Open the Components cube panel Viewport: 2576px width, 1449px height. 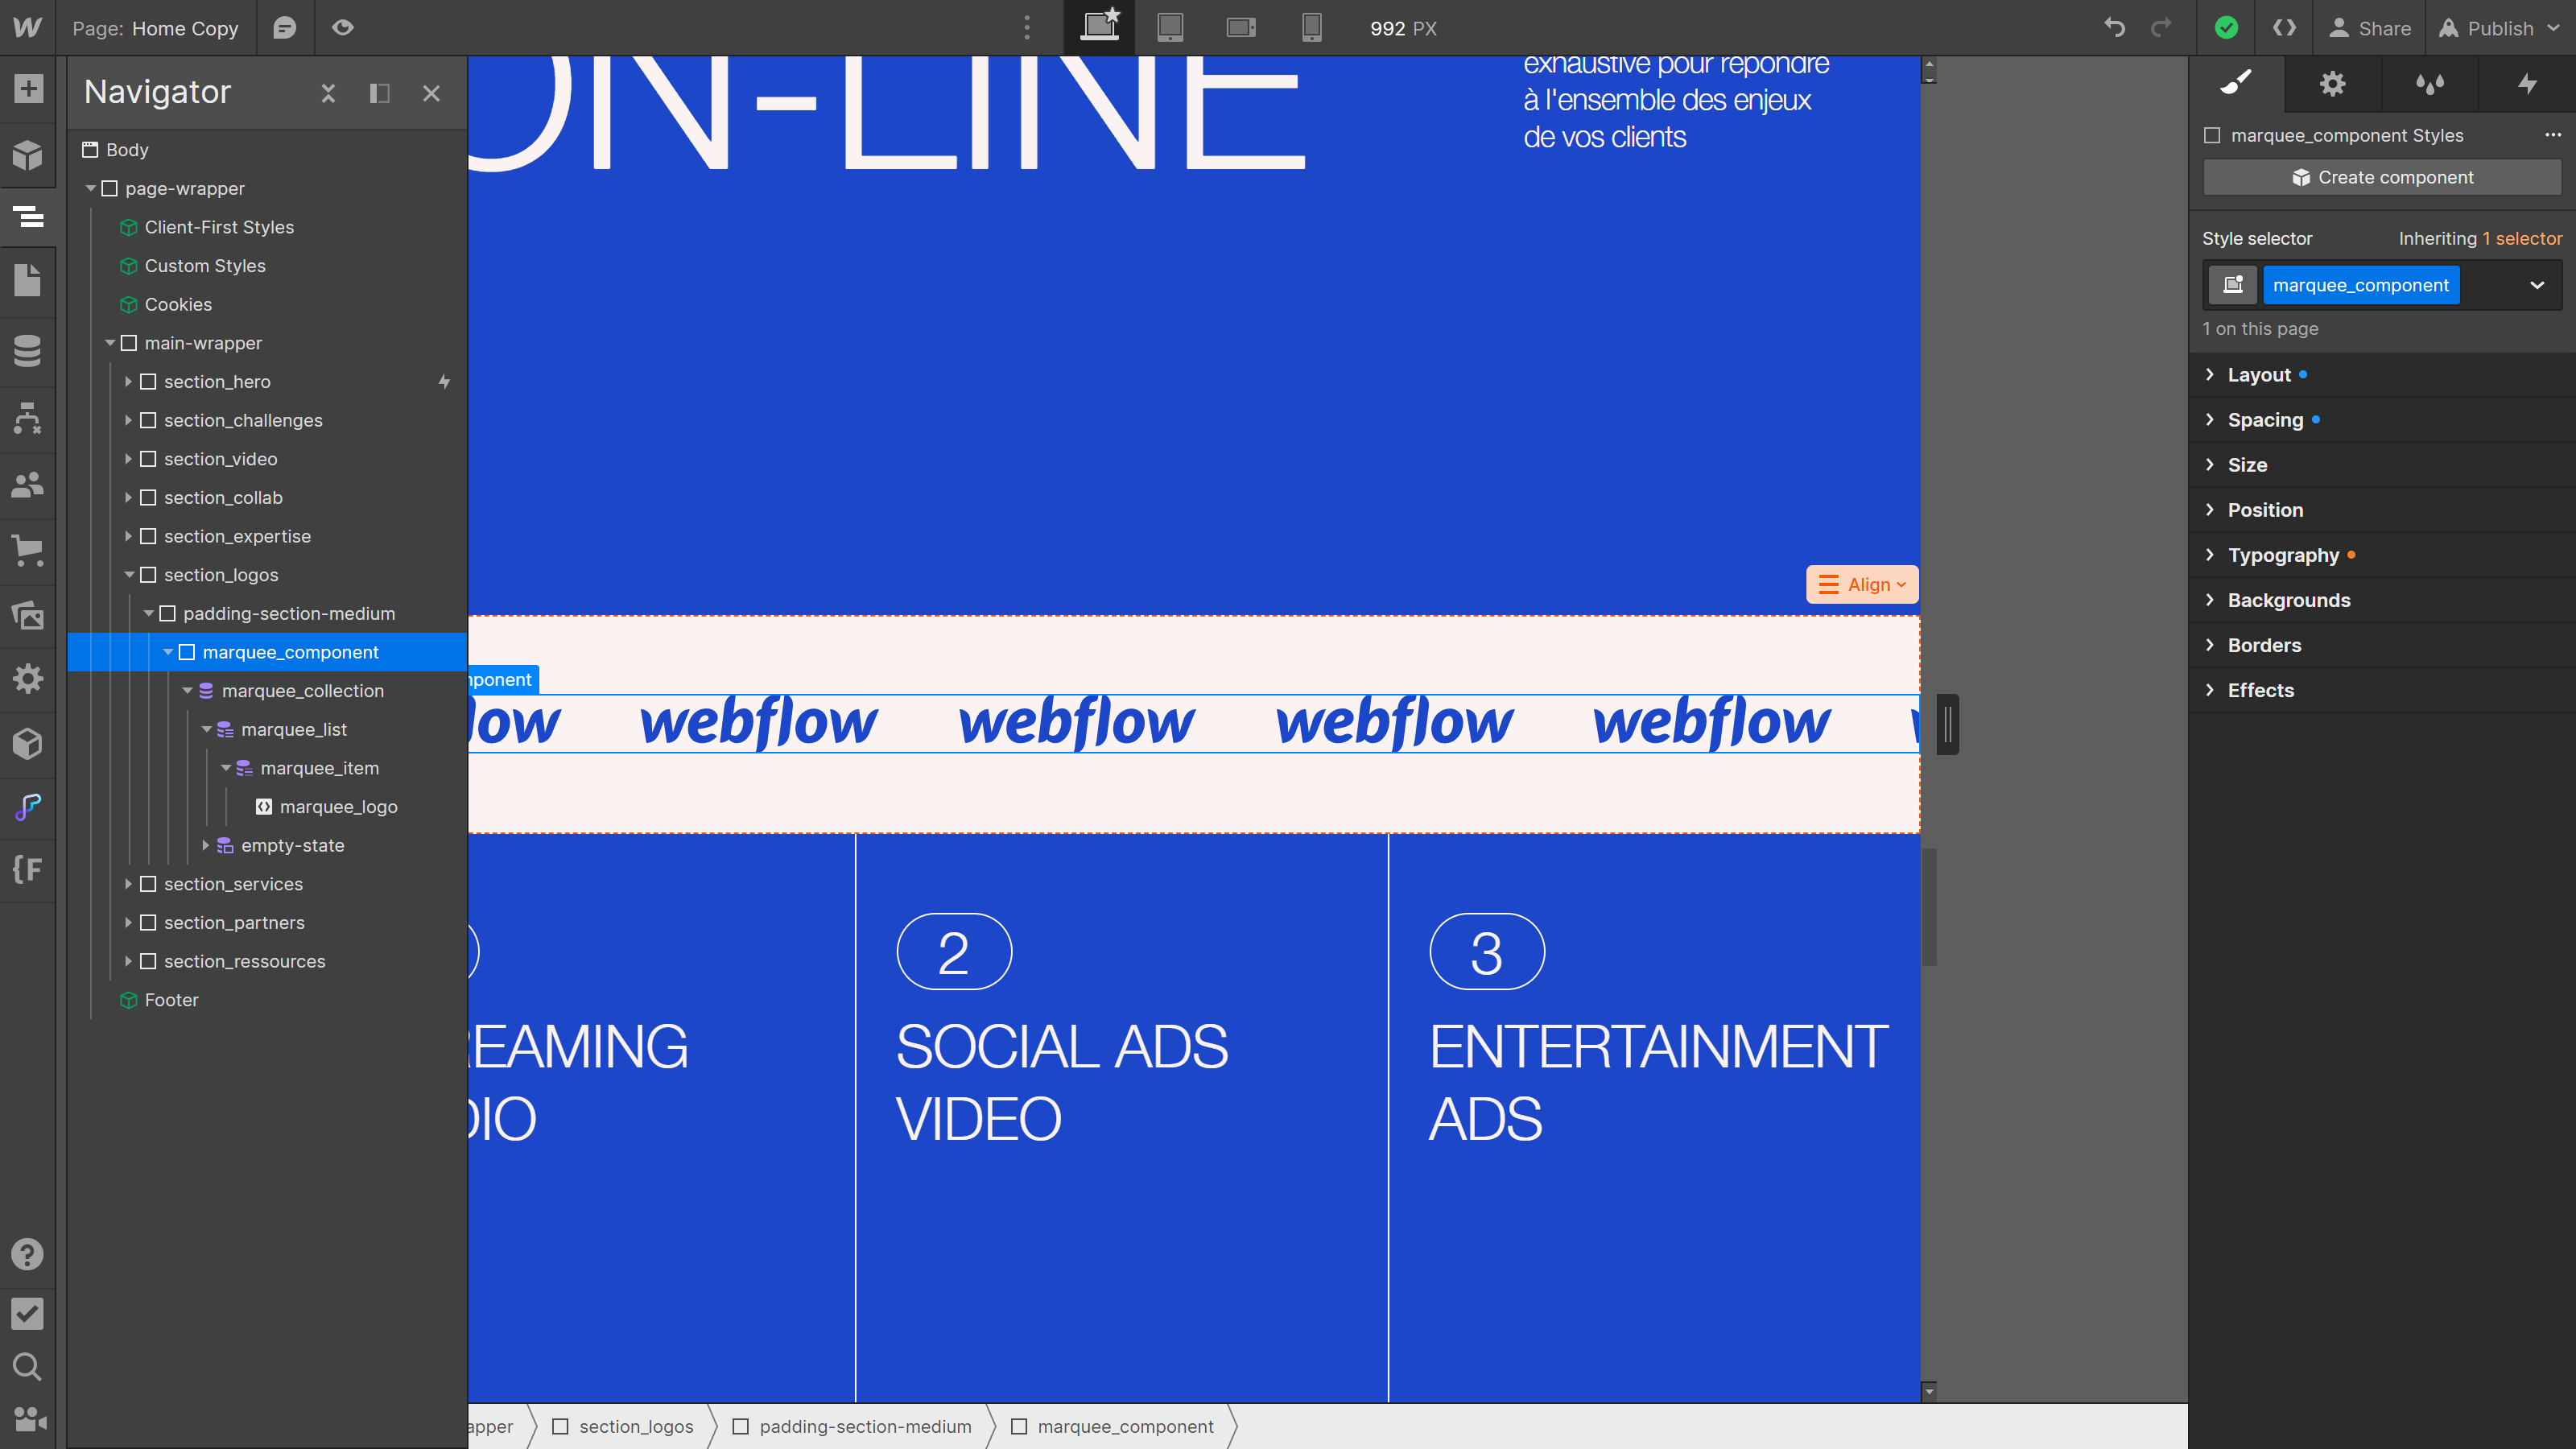27,155
